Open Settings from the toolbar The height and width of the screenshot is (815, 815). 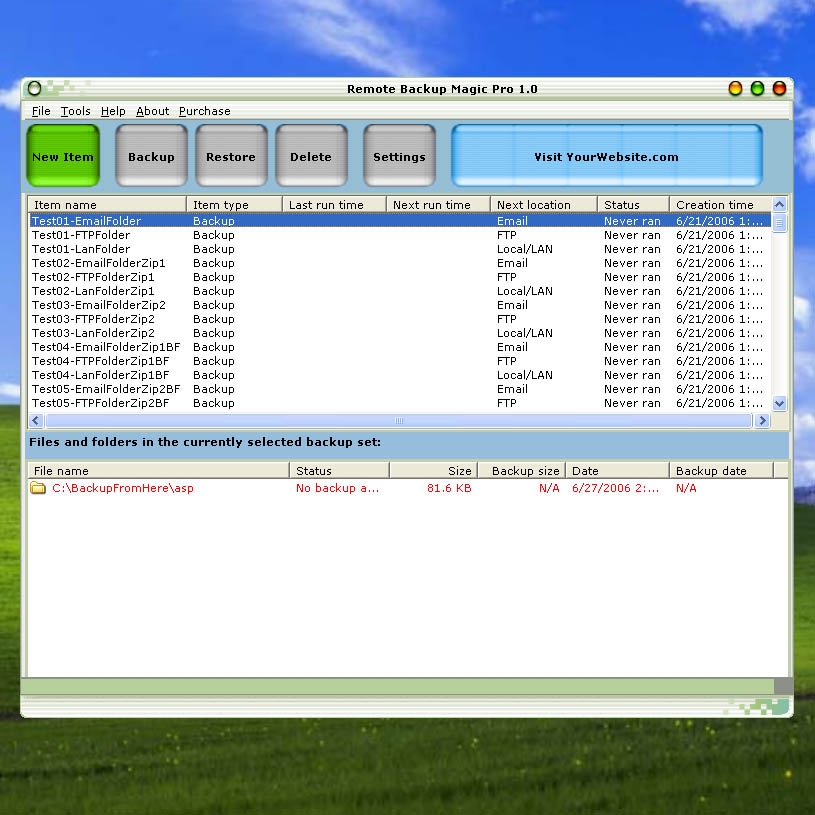[x=399, y=156]
